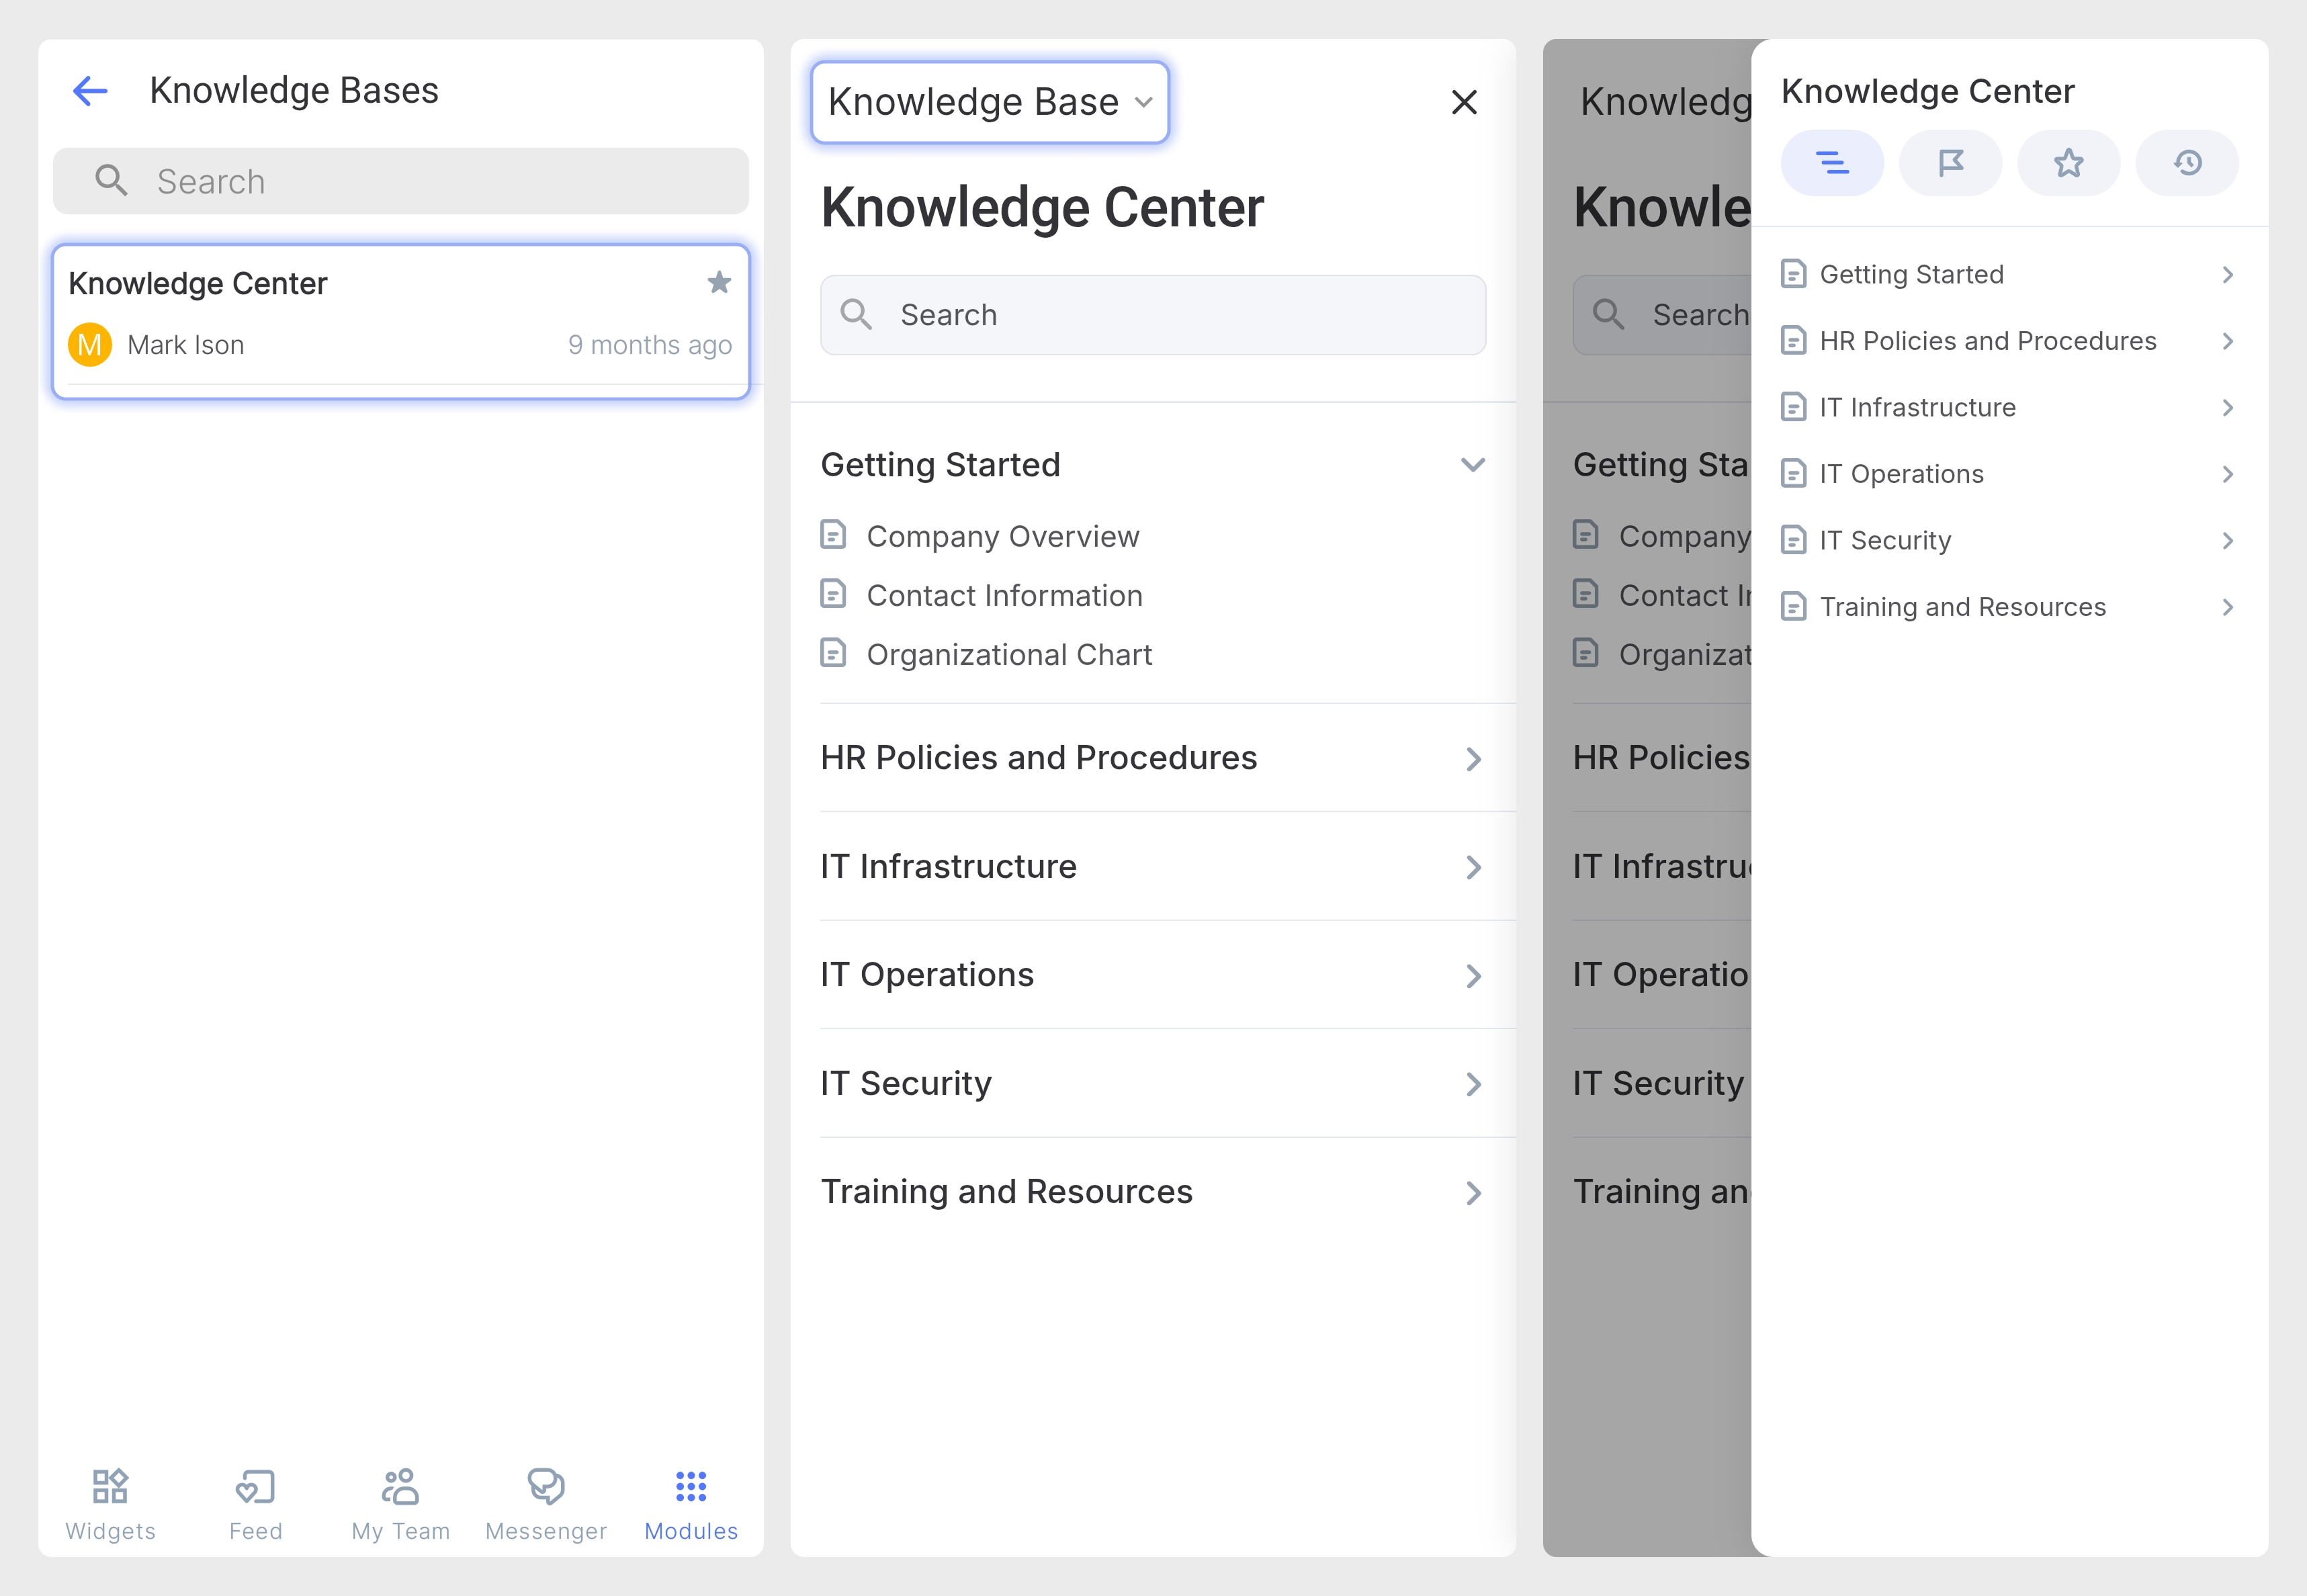Select the table of contents outline icon
Image resolution: width=2307 pixels, height=1596 pixels.
click(x=1832, y=163)
